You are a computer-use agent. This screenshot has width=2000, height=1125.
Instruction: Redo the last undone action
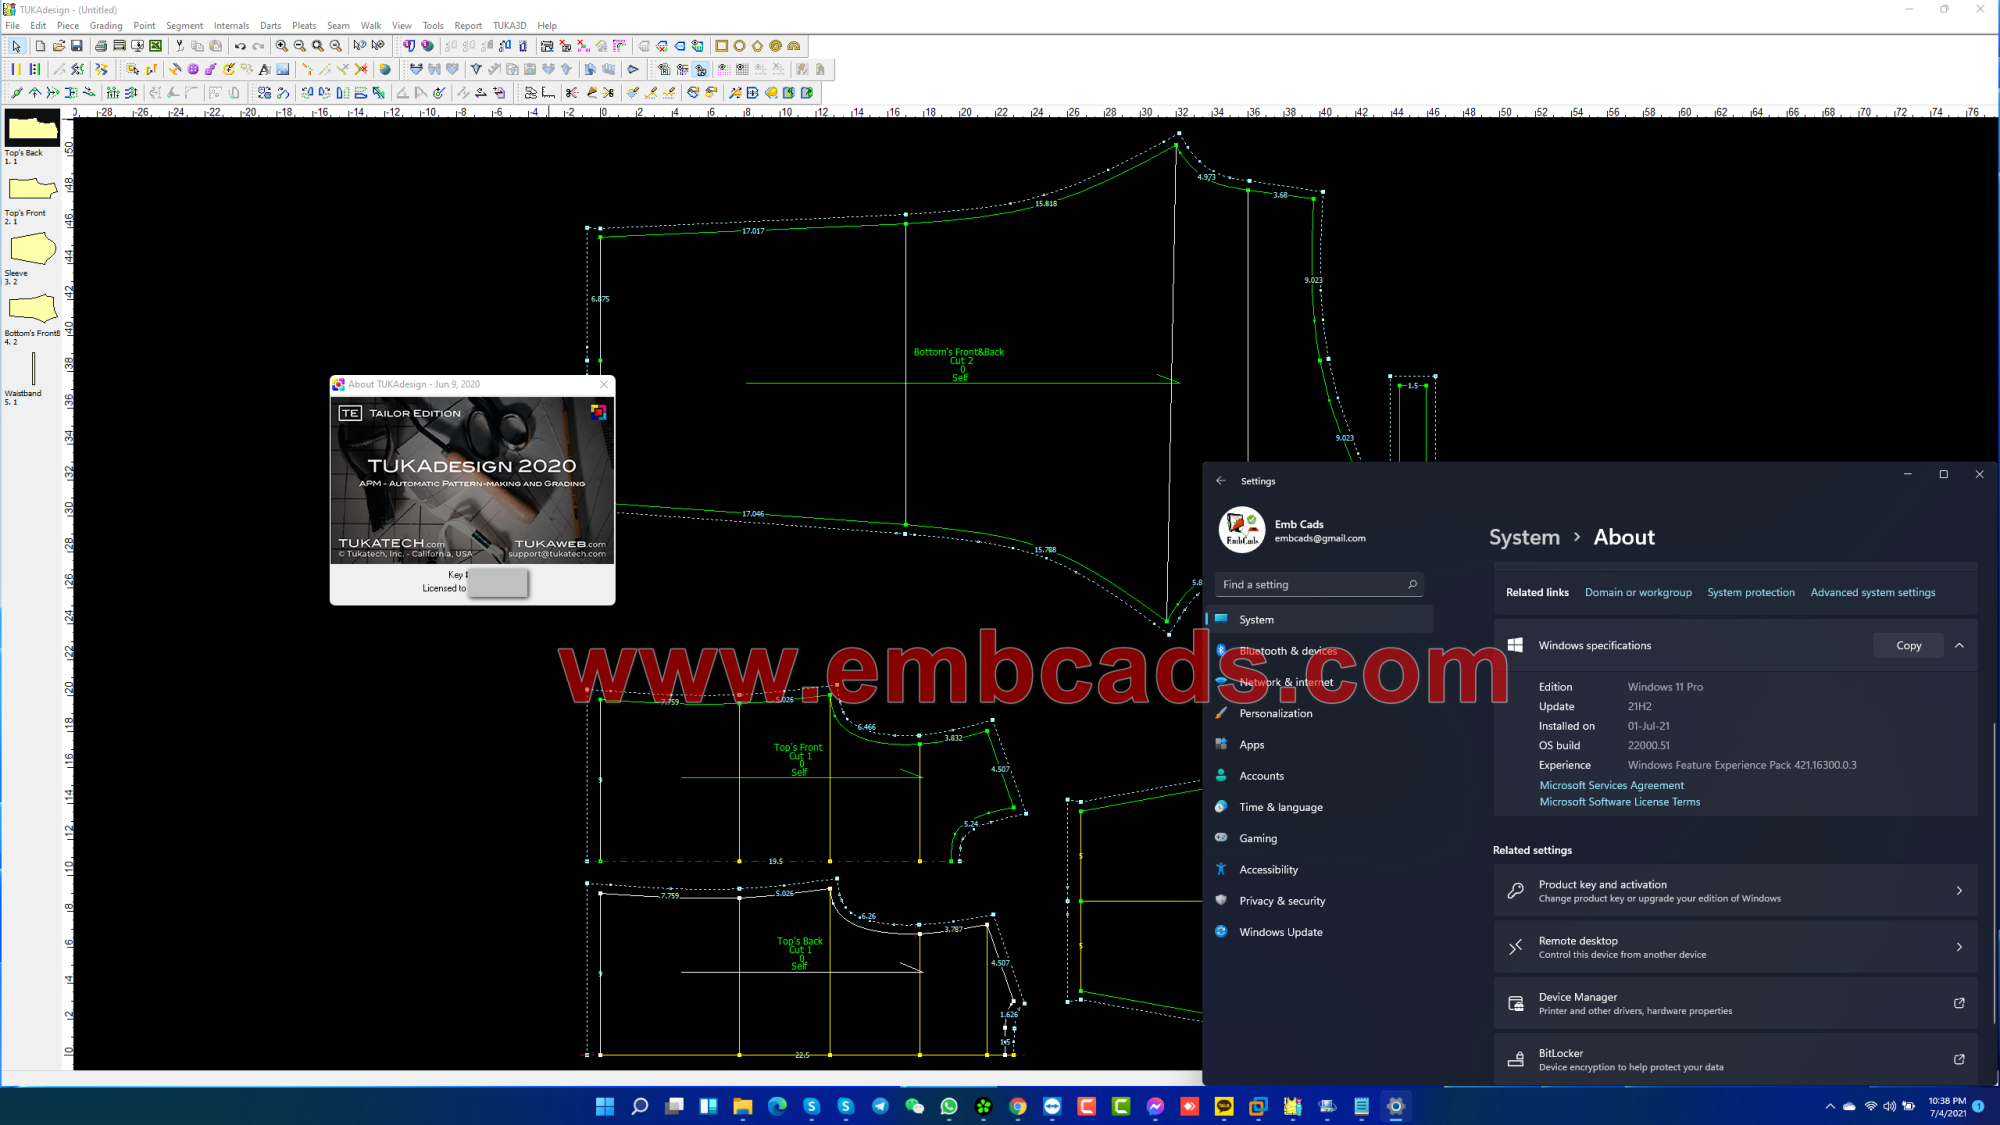tap(259, 46)
